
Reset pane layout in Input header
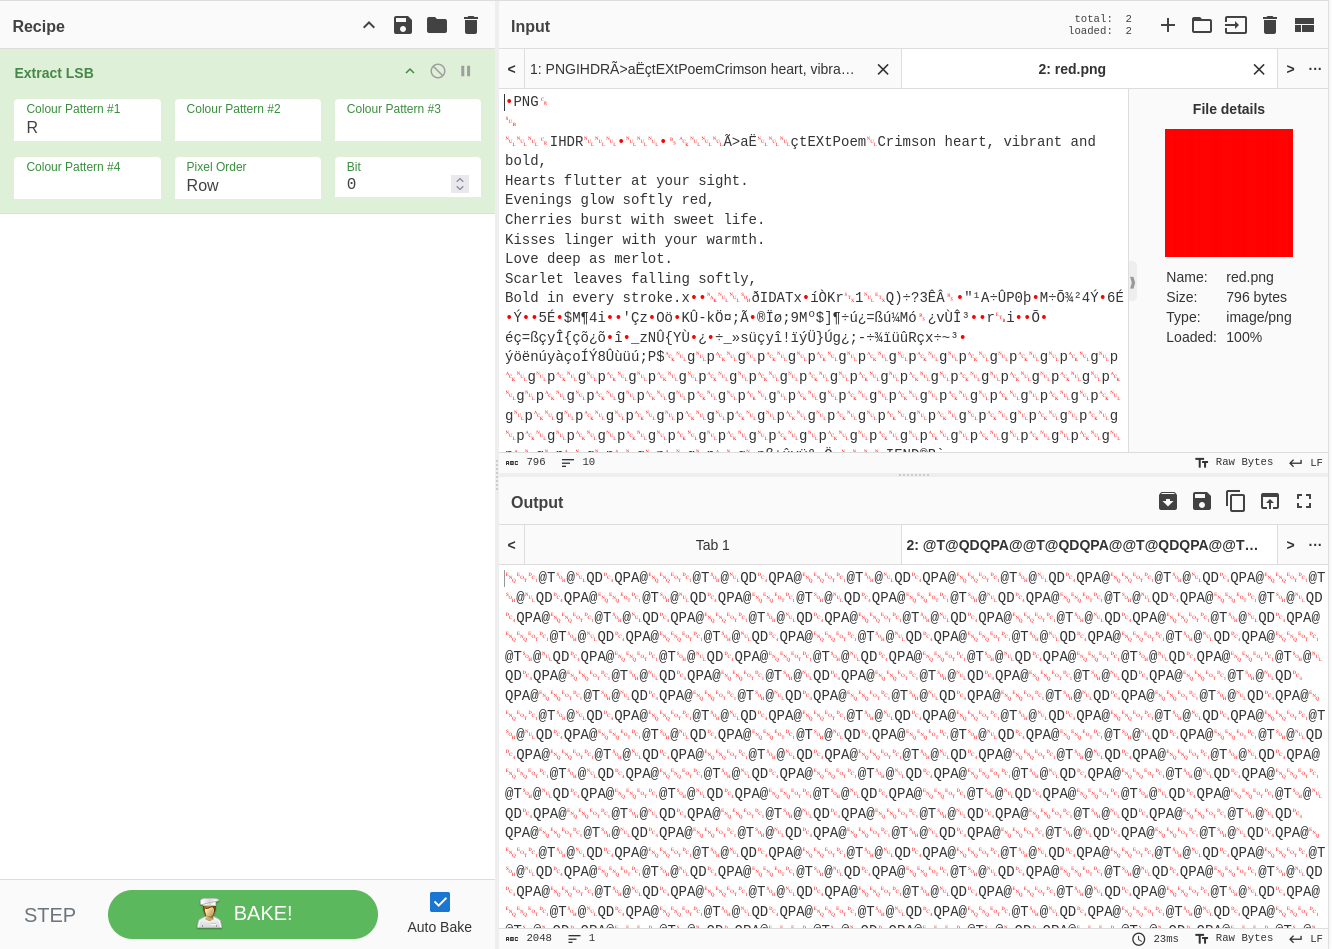point(1304,25)
